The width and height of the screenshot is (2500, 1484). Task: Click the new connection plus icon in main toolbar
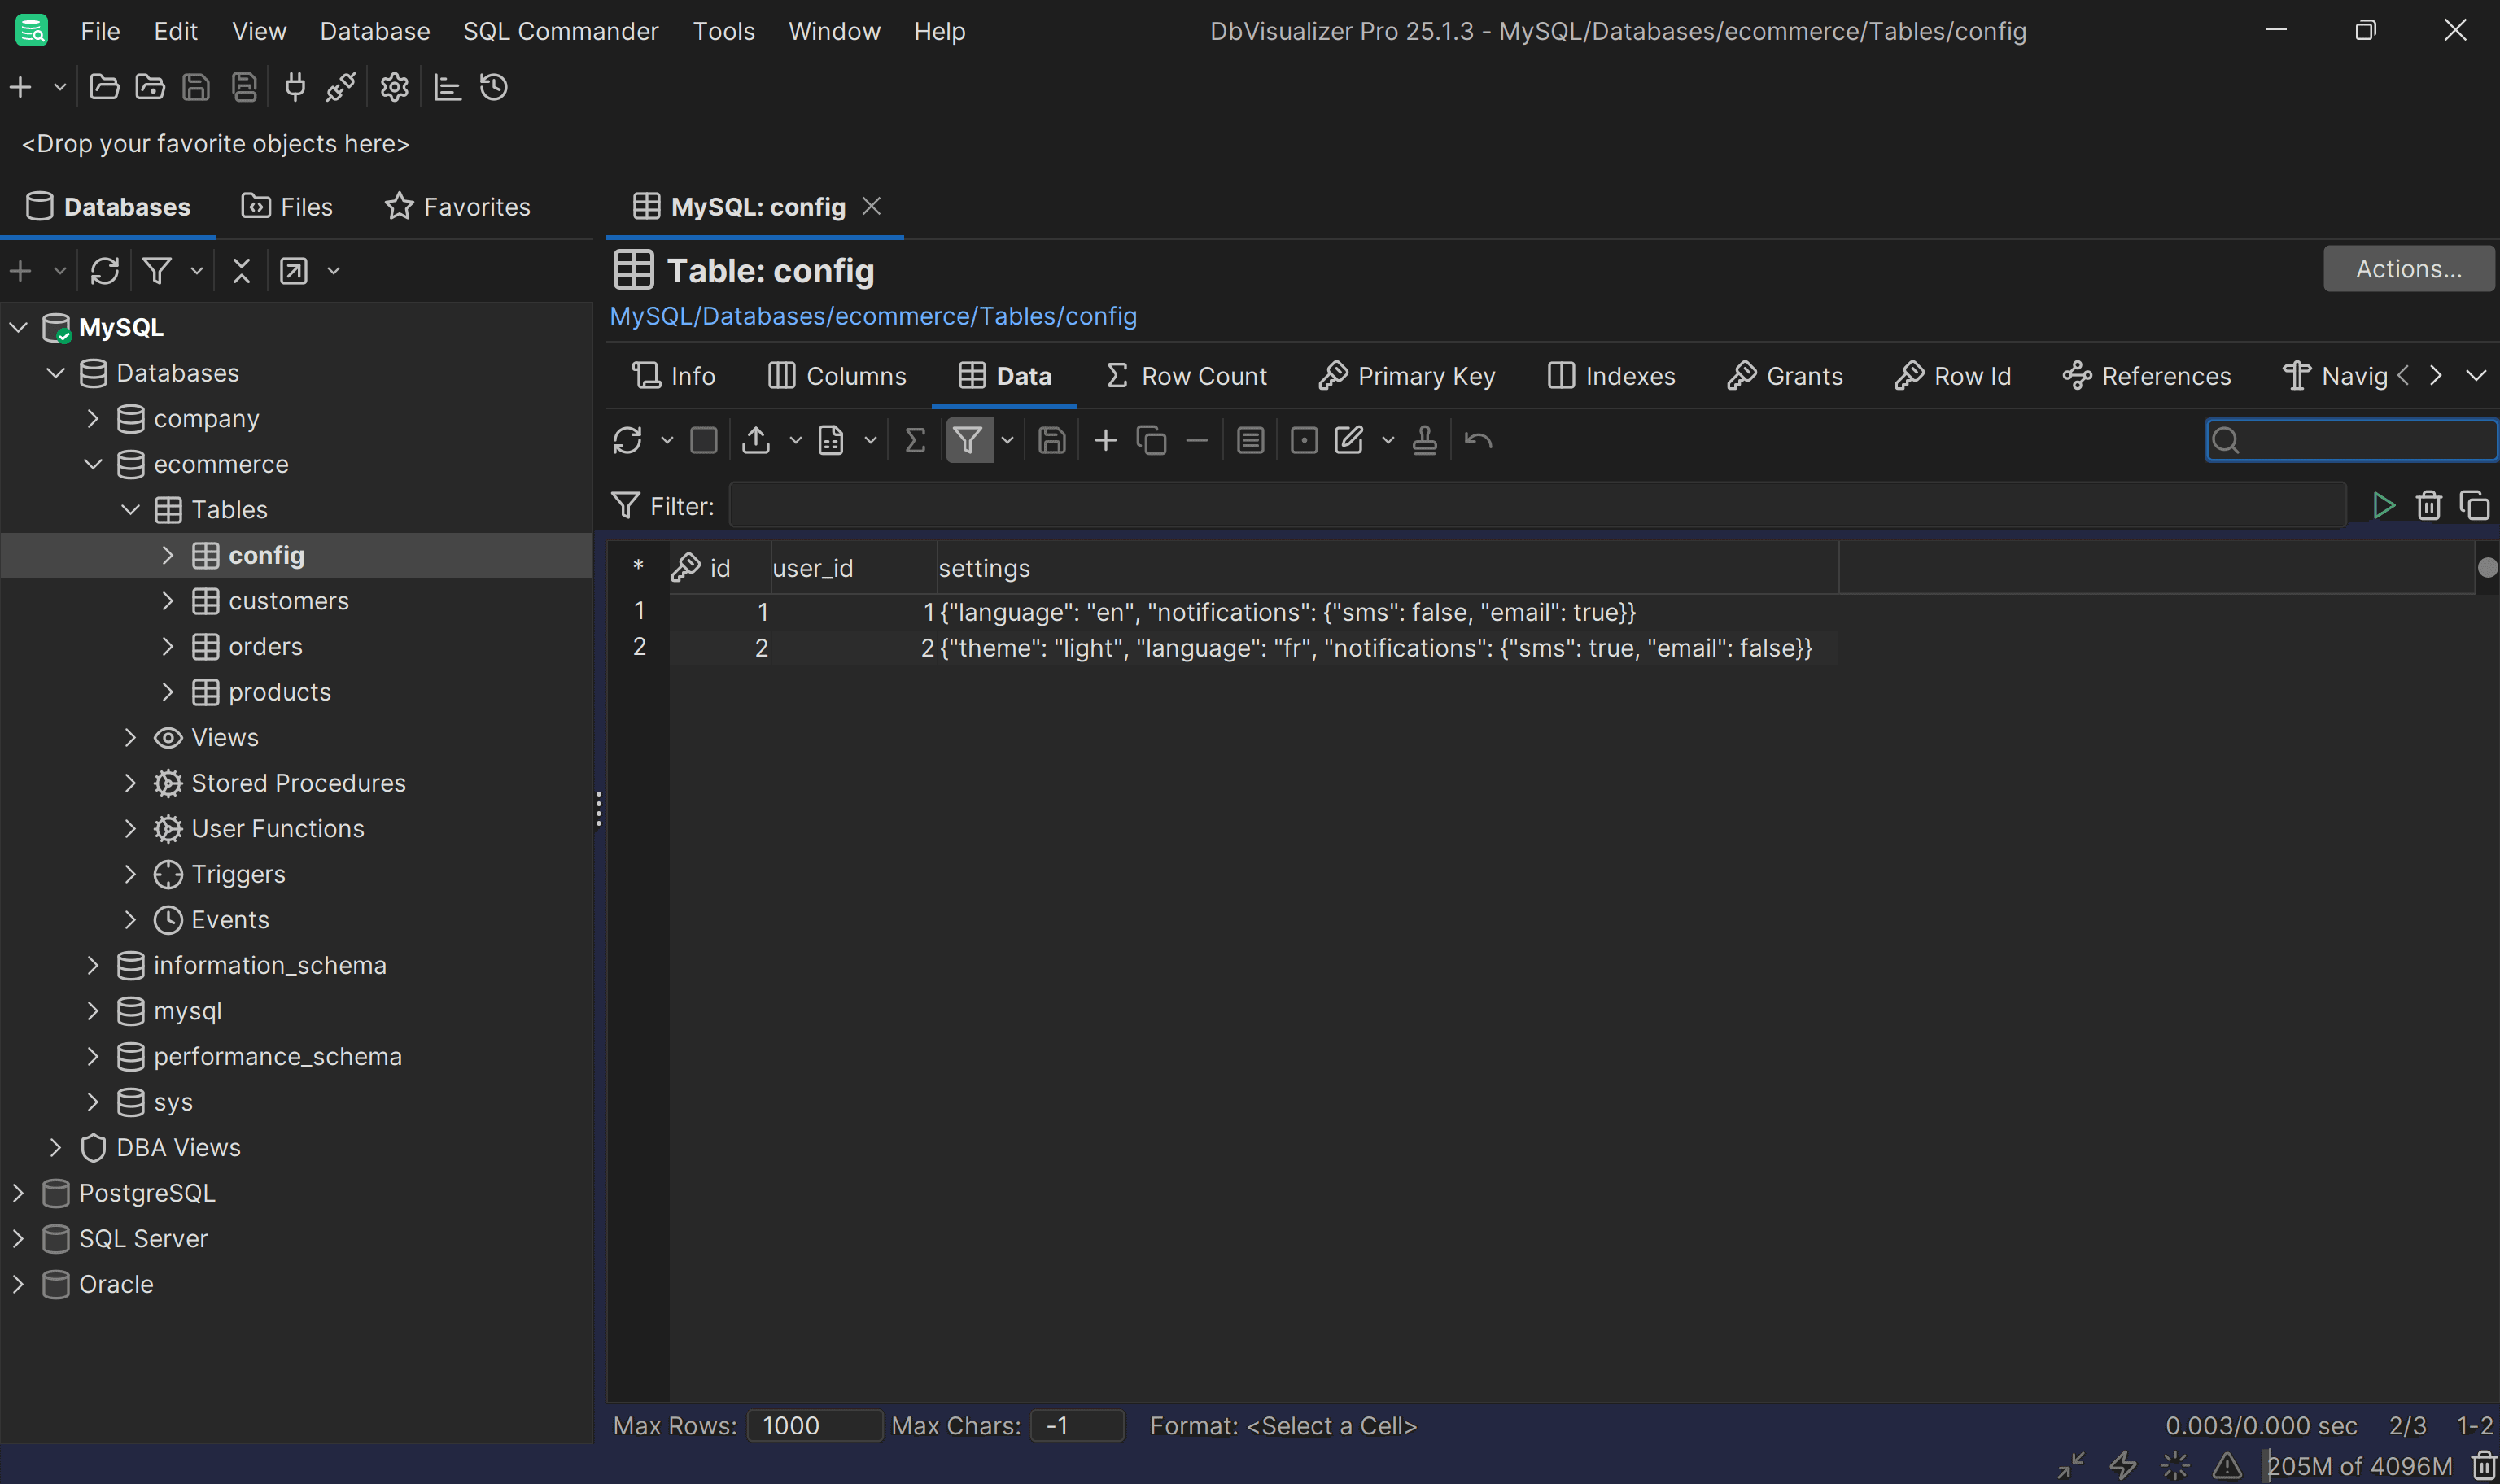tap(20, 87)
